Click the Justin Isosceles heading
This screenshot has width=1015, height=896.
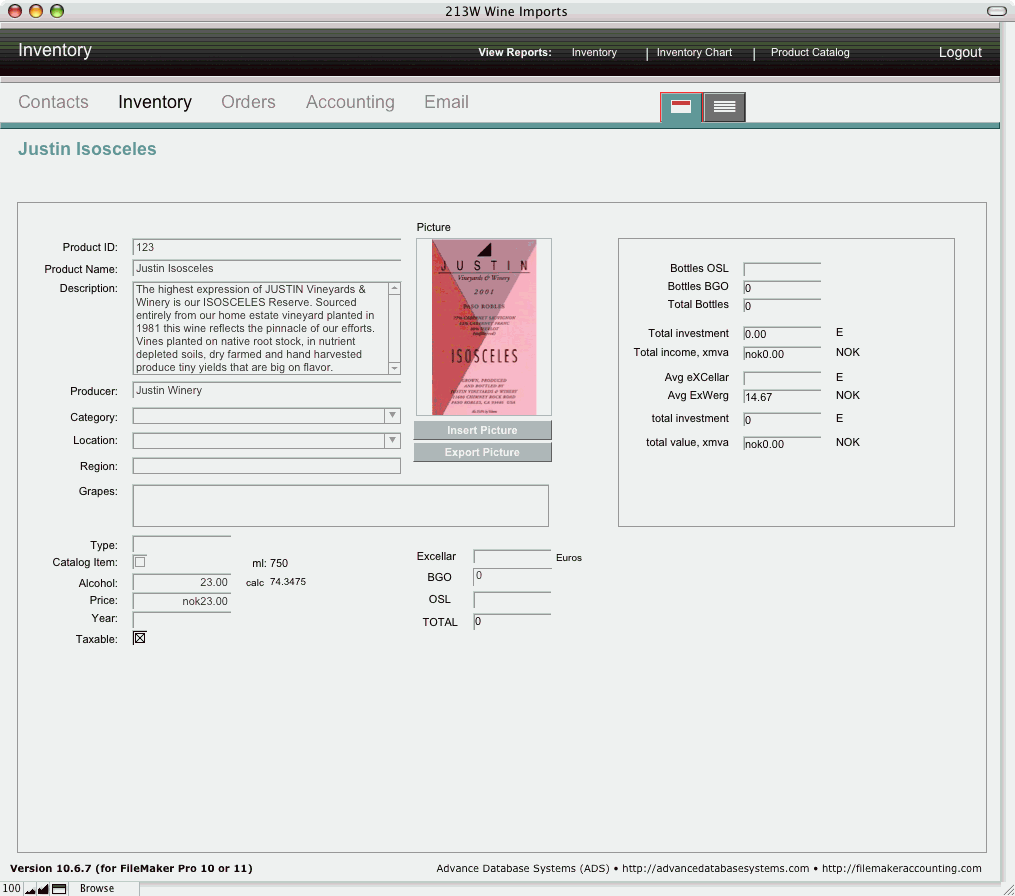(x=87, y=149)
